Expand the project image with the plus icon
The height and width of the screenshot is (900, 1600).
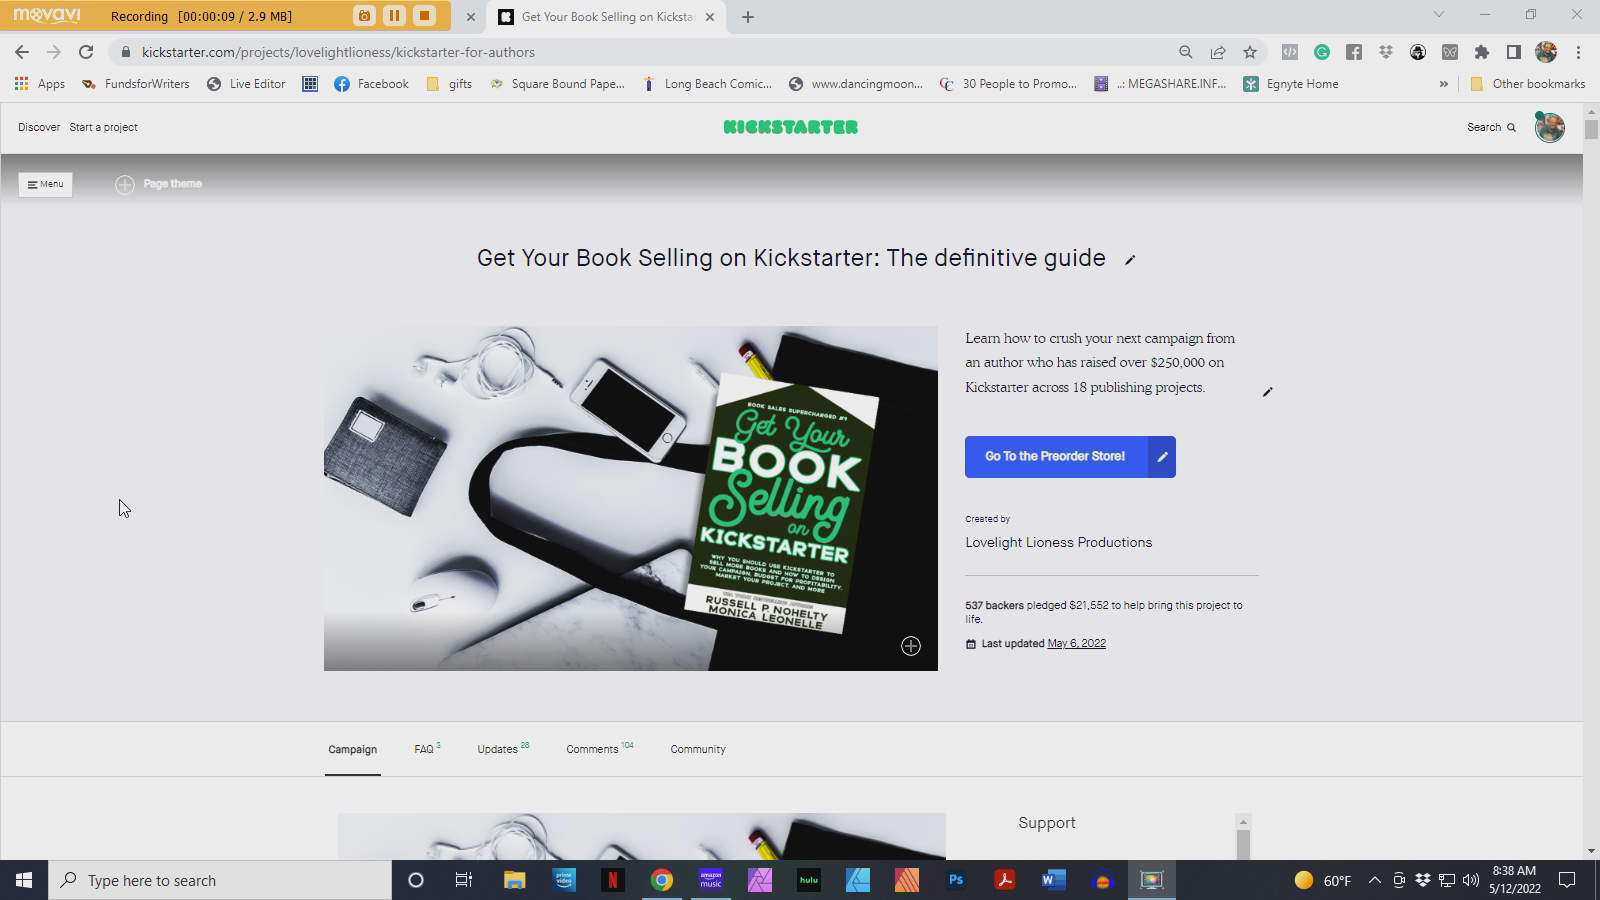pyautogui.click(x=910, y=646)
